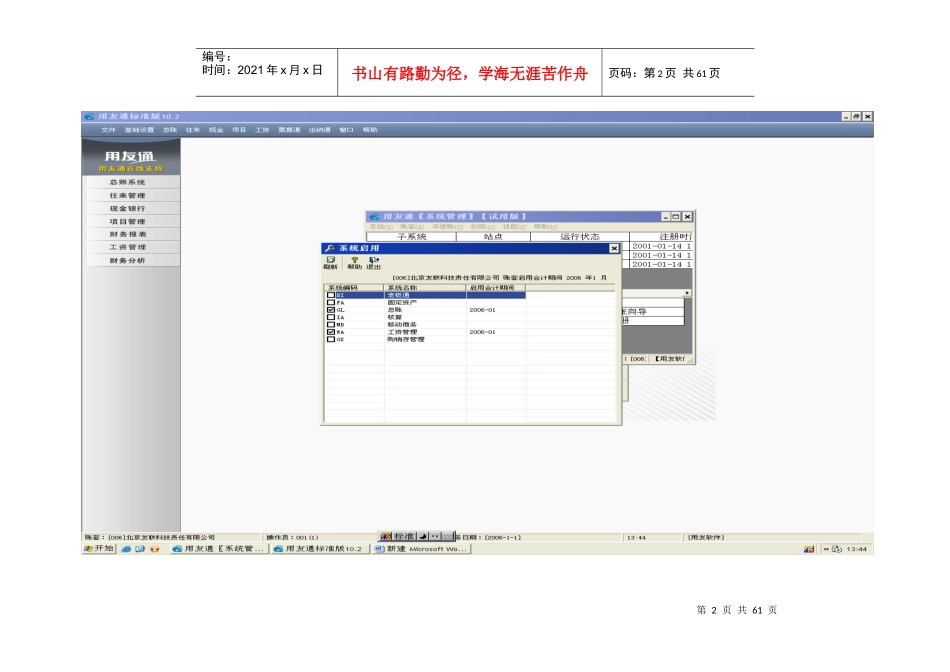Click the 开始 Start button

pos(99,548)
